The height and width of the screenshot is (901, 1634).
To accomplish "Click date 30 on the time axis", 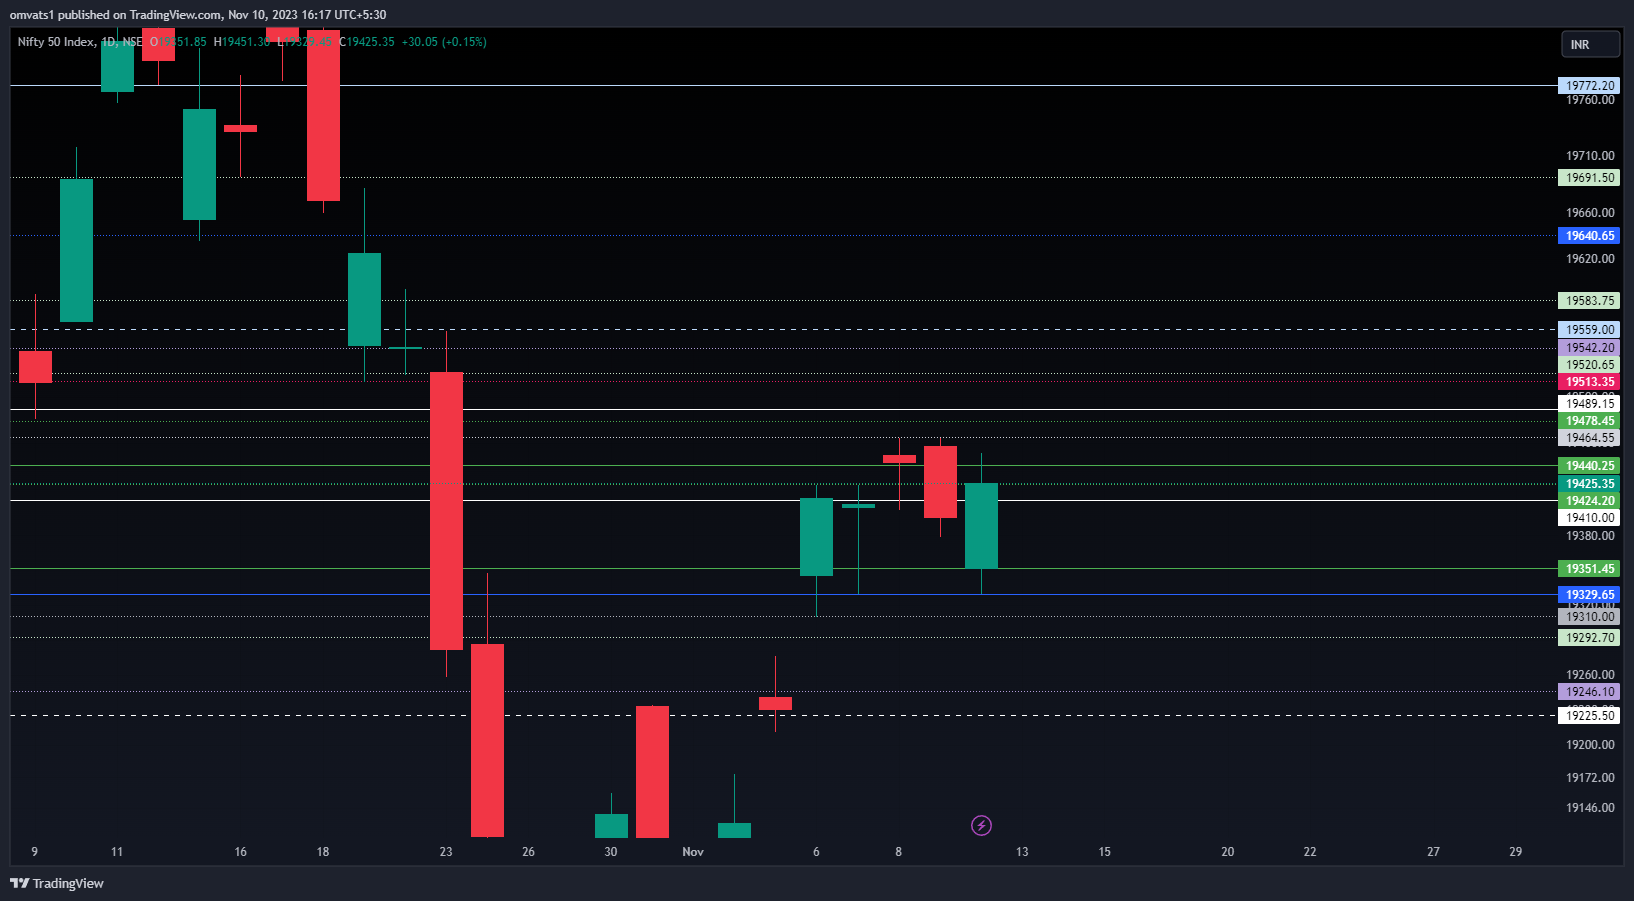I will point(611,852).
